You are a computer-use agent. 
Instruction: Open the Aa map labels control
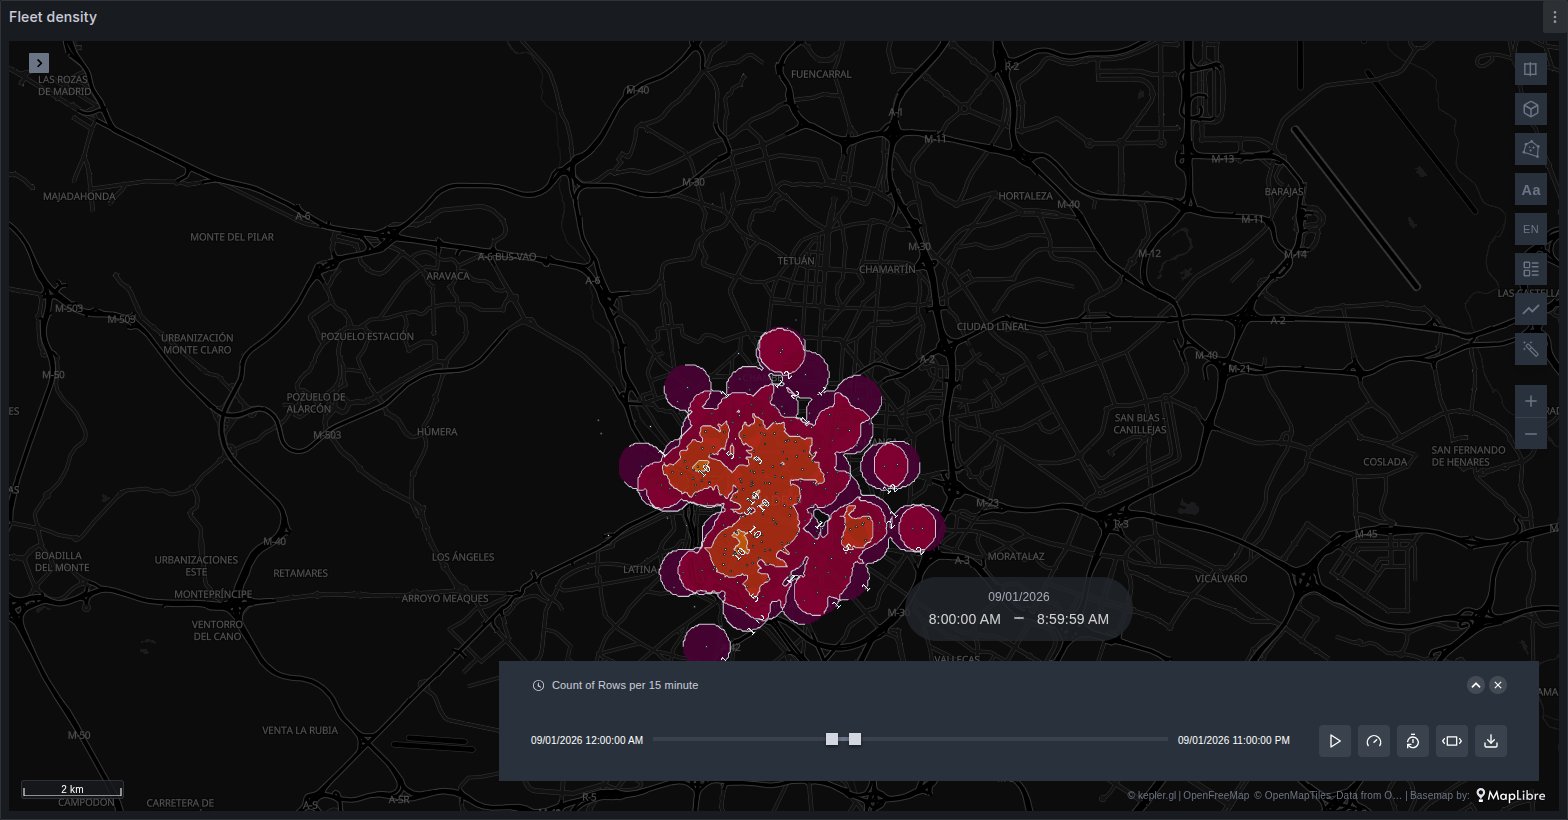point(1530,189)
